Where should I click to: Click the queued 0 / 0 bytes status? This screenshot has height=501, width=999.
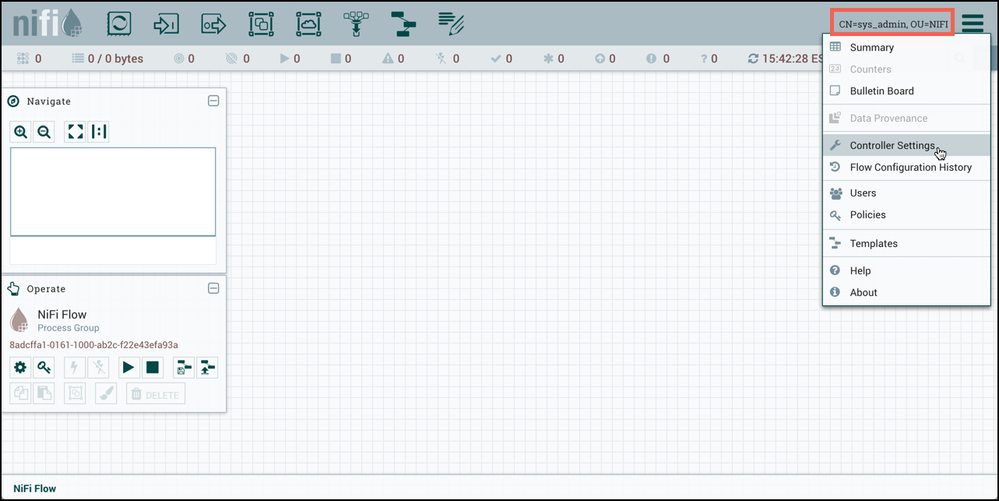107,58
